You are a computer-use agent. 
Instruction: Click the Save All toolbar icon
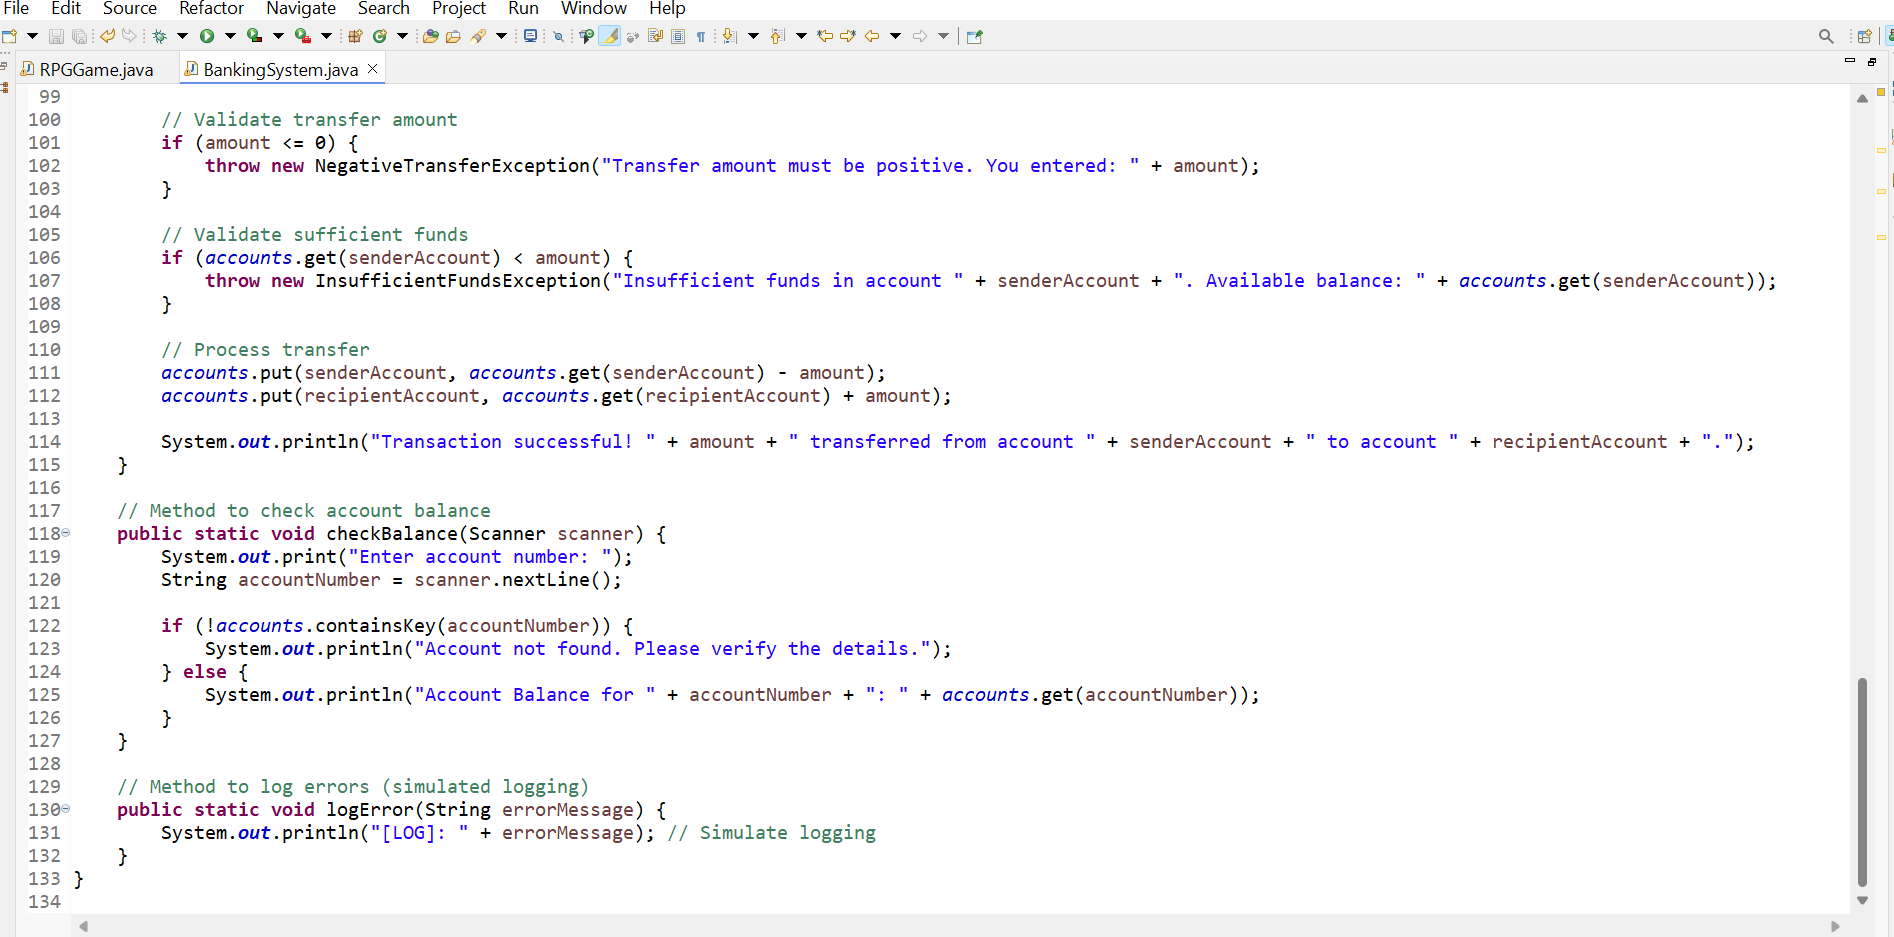point(79,36)
